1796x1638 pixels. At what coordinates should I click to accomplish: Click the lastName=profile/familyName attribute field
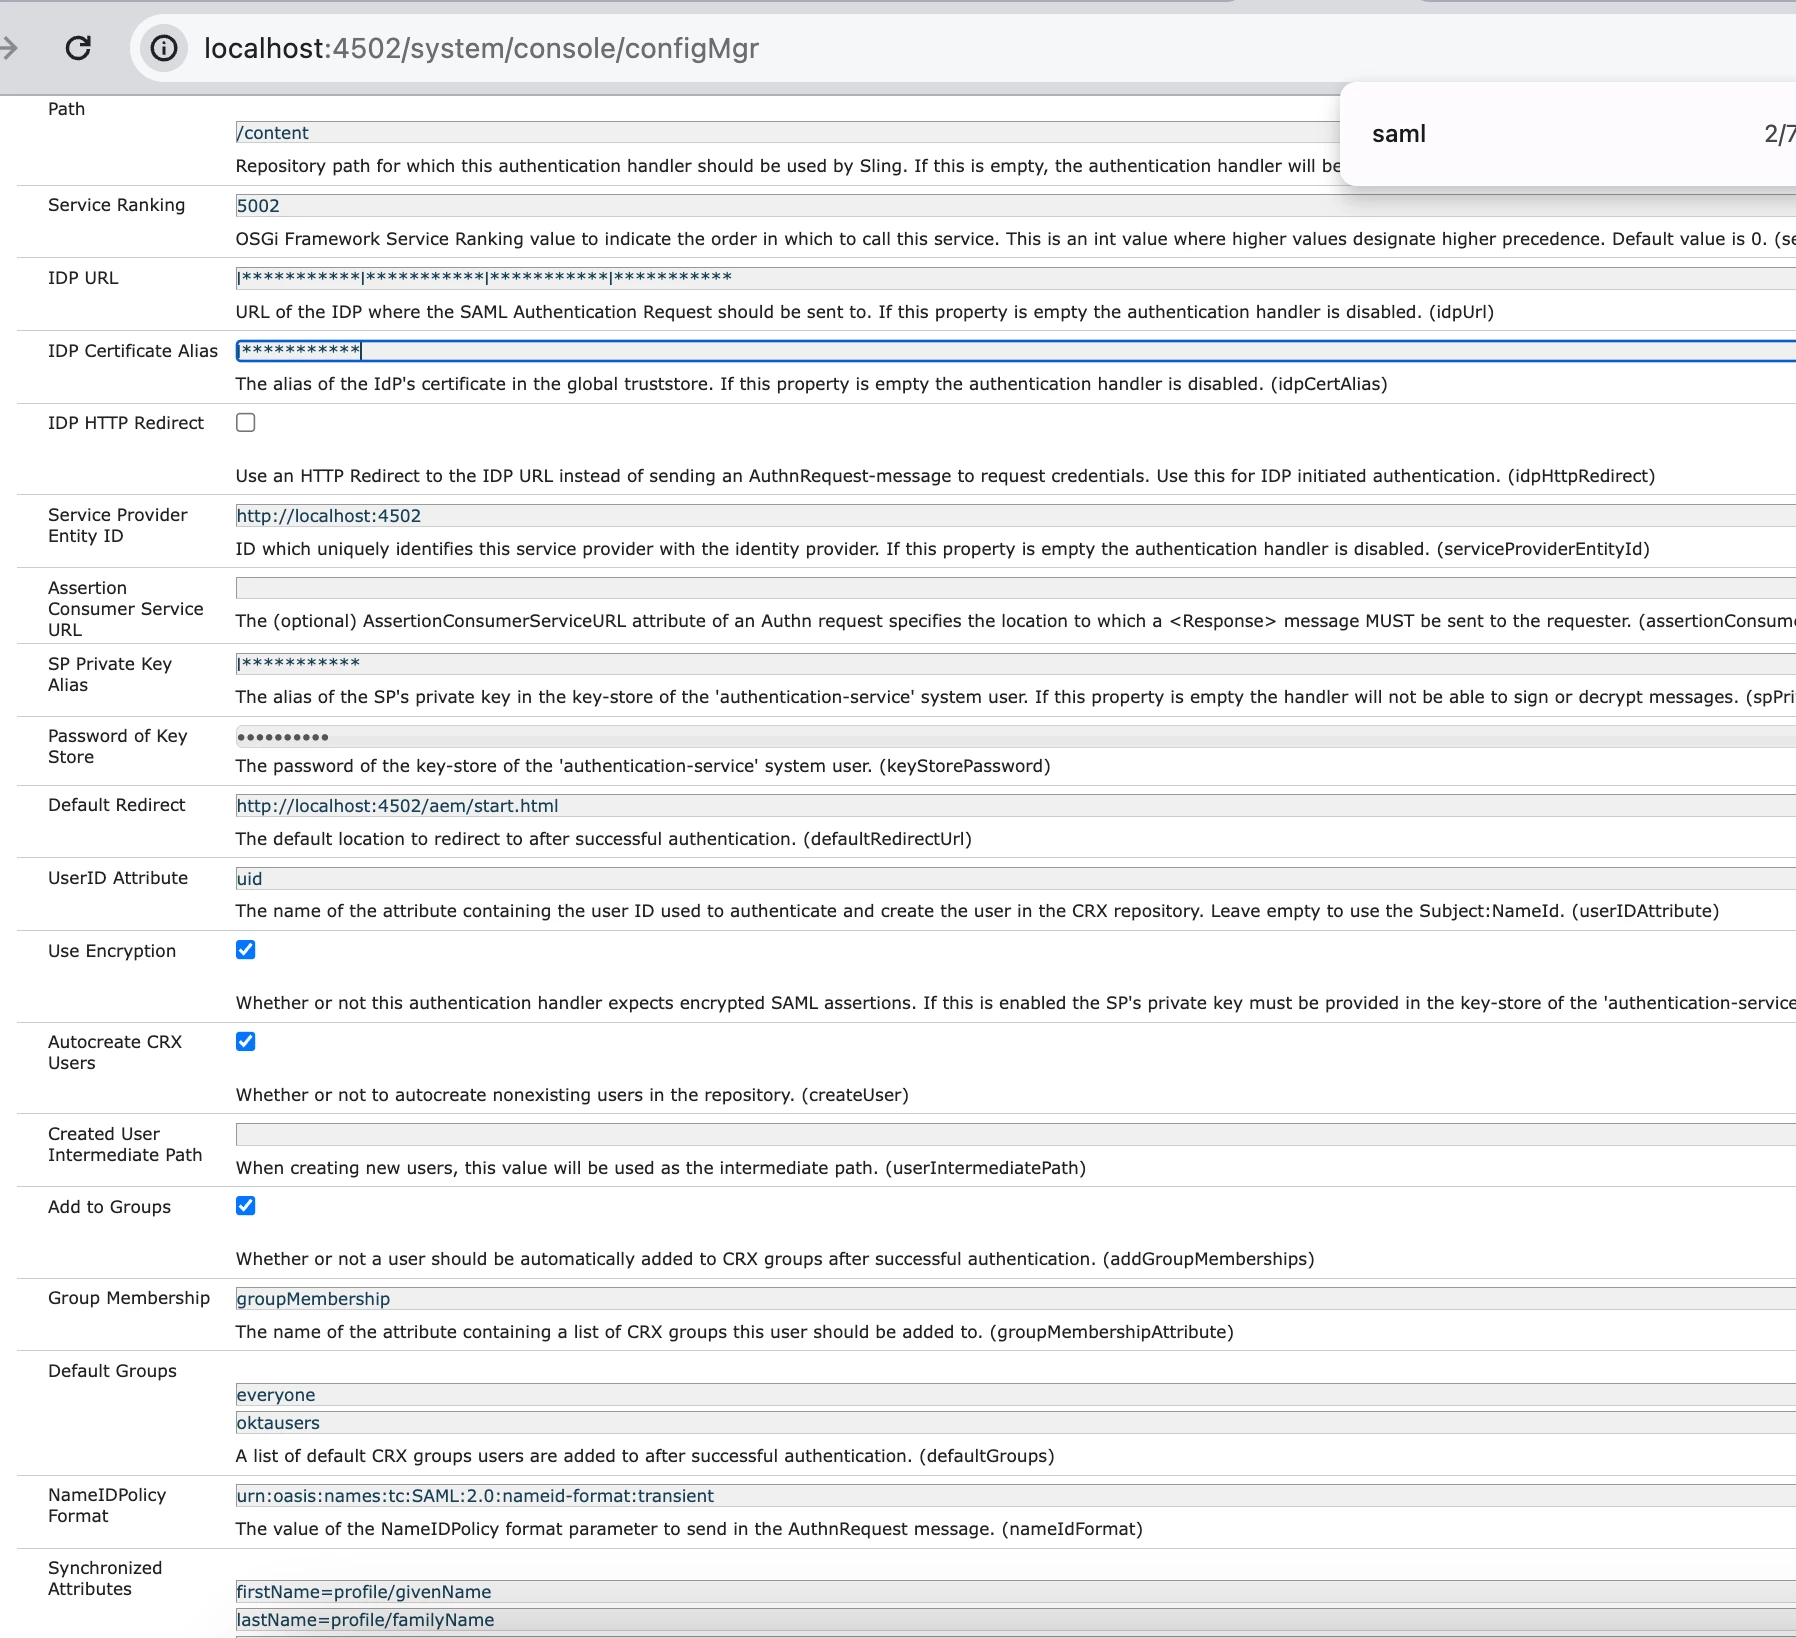click(1015, 1620)
